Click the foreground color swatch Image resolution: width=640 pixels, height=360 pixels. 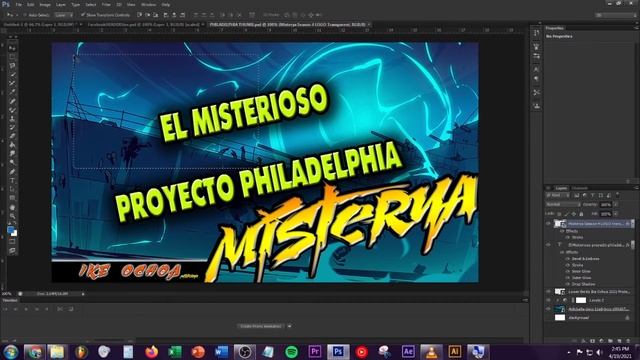coord(11,230)
